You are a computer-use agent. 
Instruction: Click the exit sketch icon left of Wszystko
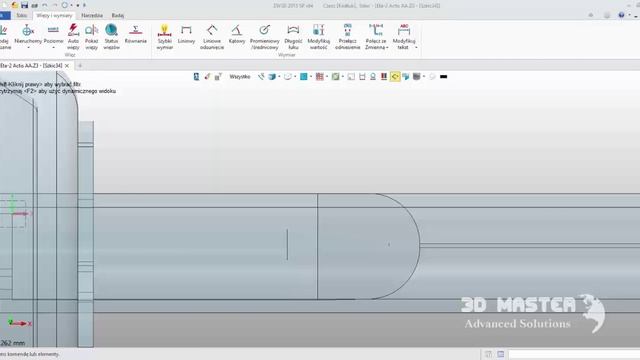click(x=196, y=77)
